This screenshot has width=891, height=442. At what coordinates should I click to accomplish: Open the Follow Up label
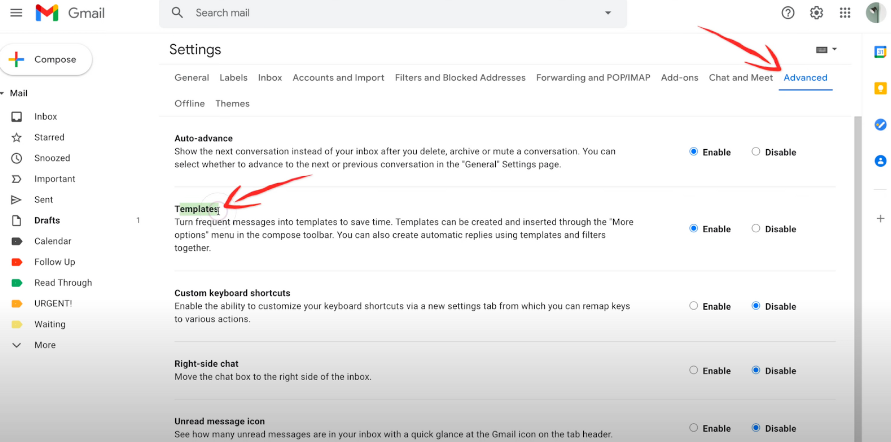coord(55,262)
